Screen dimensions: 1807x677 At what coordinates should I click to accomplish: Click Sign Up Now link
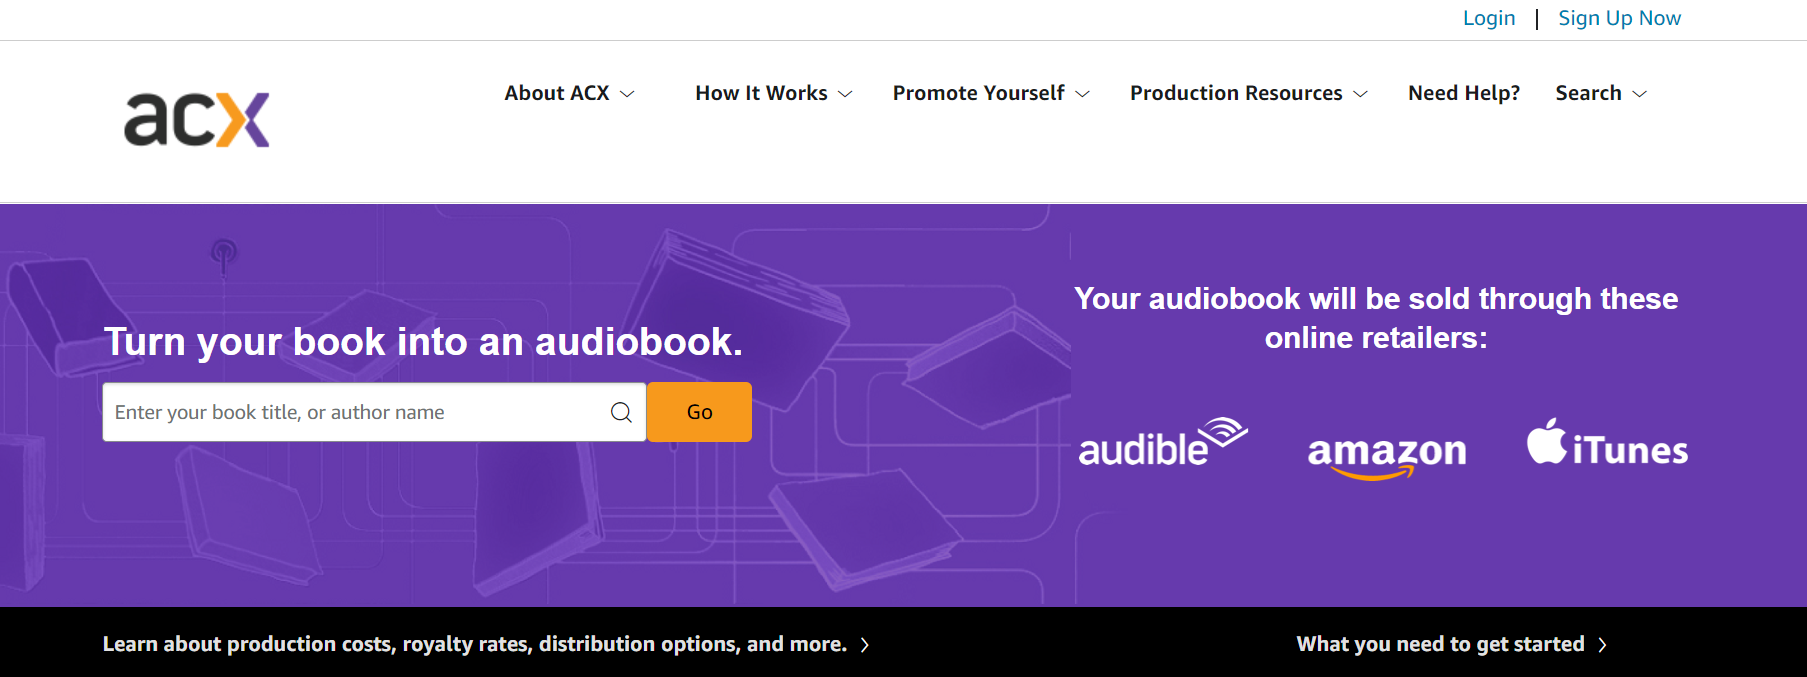point(1619,18)
